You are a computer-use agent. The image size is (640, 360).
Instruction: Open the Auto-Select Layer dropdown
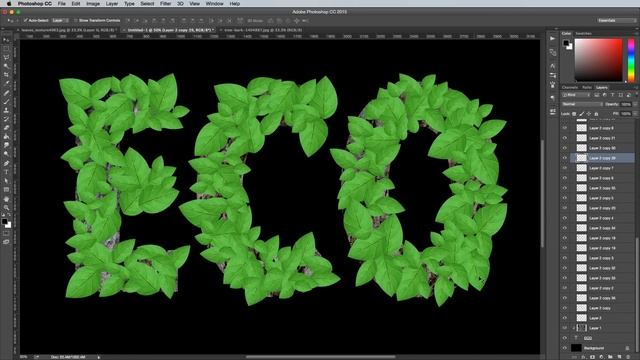60,20
